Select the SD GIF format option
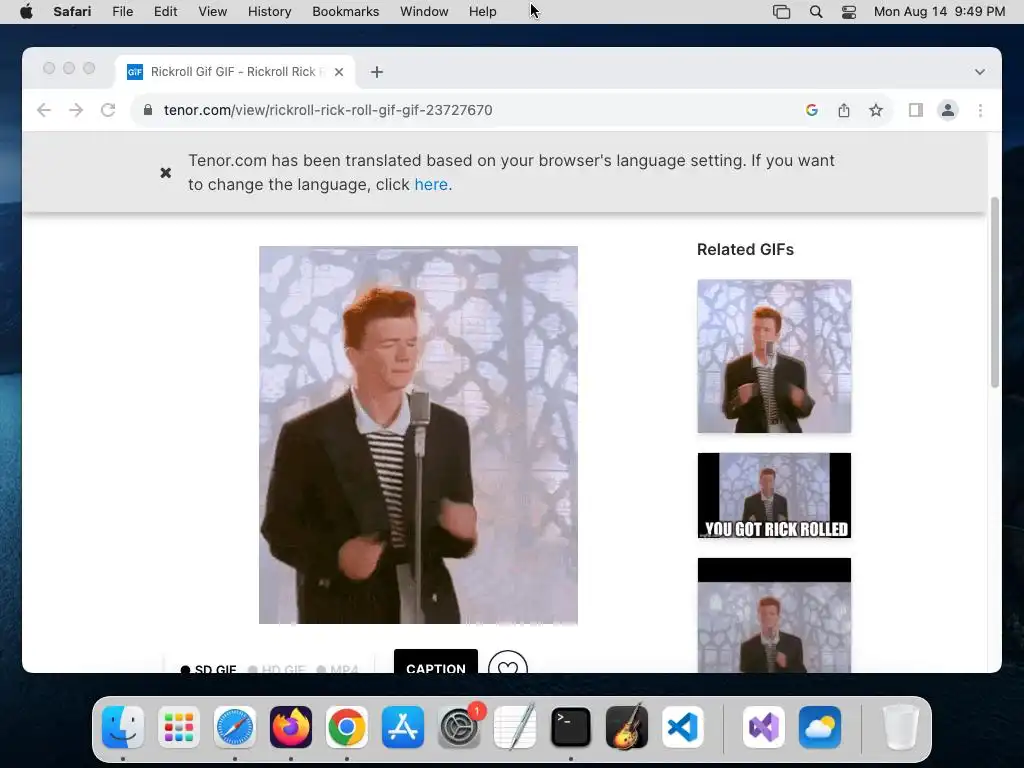 (208, 668)
